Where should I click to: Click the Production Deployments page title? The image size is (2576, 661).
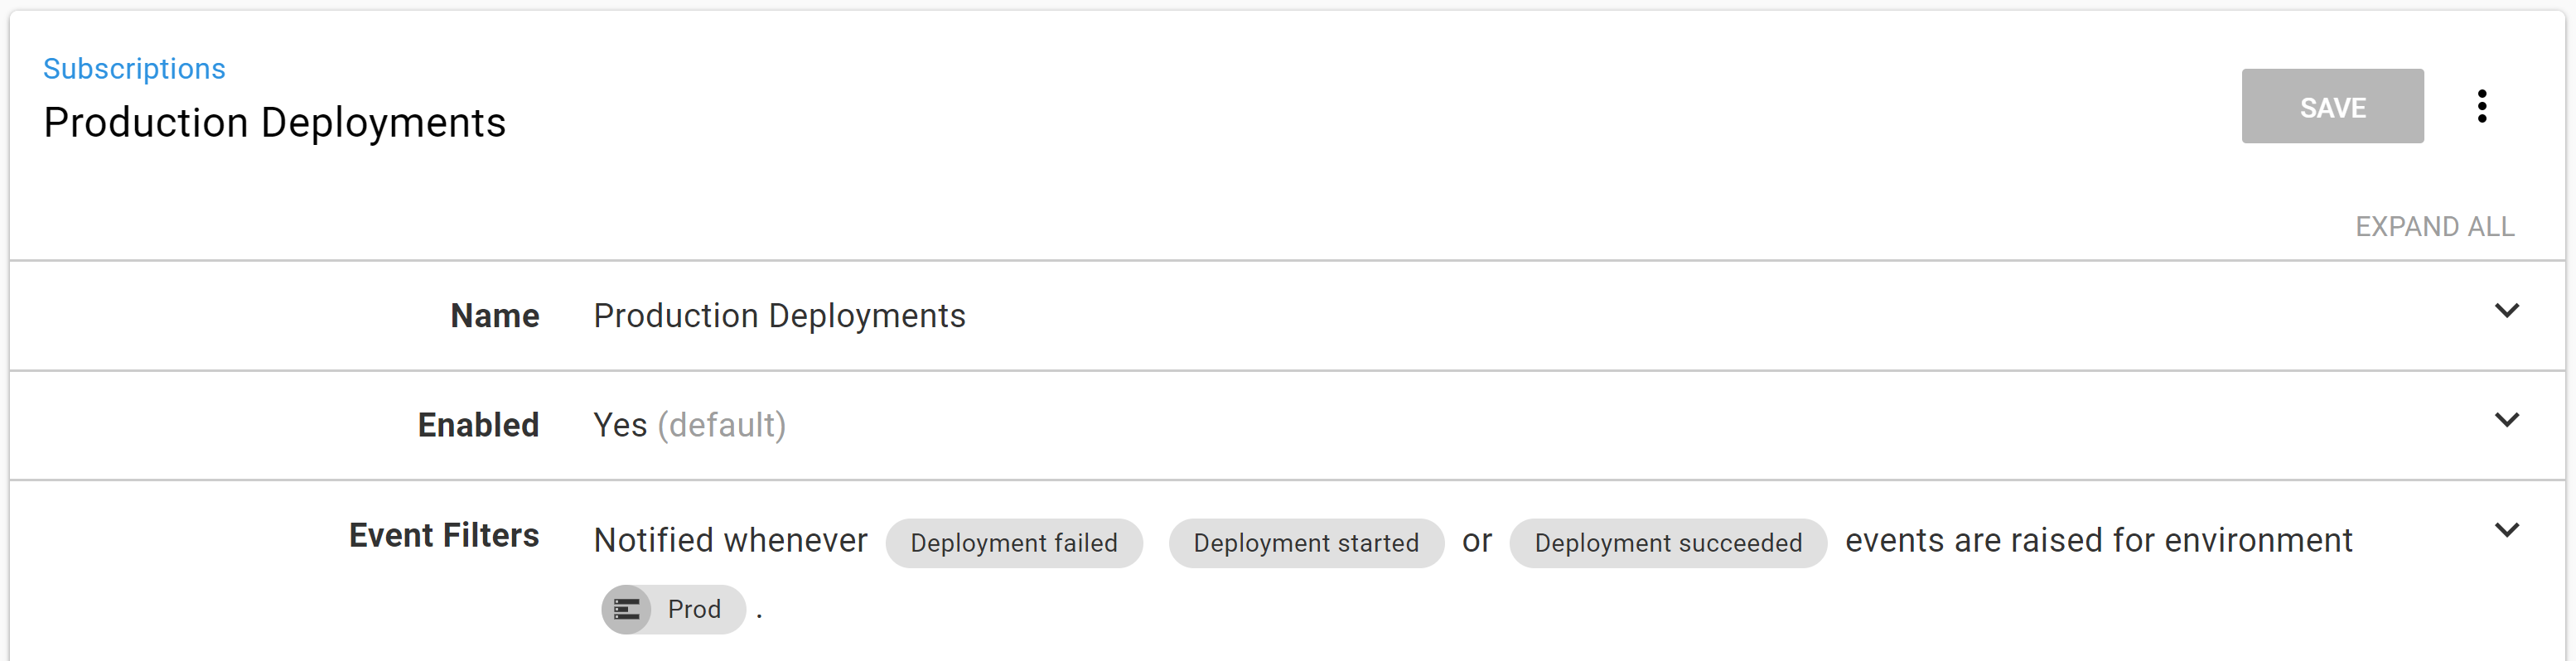tap(274, 123)
